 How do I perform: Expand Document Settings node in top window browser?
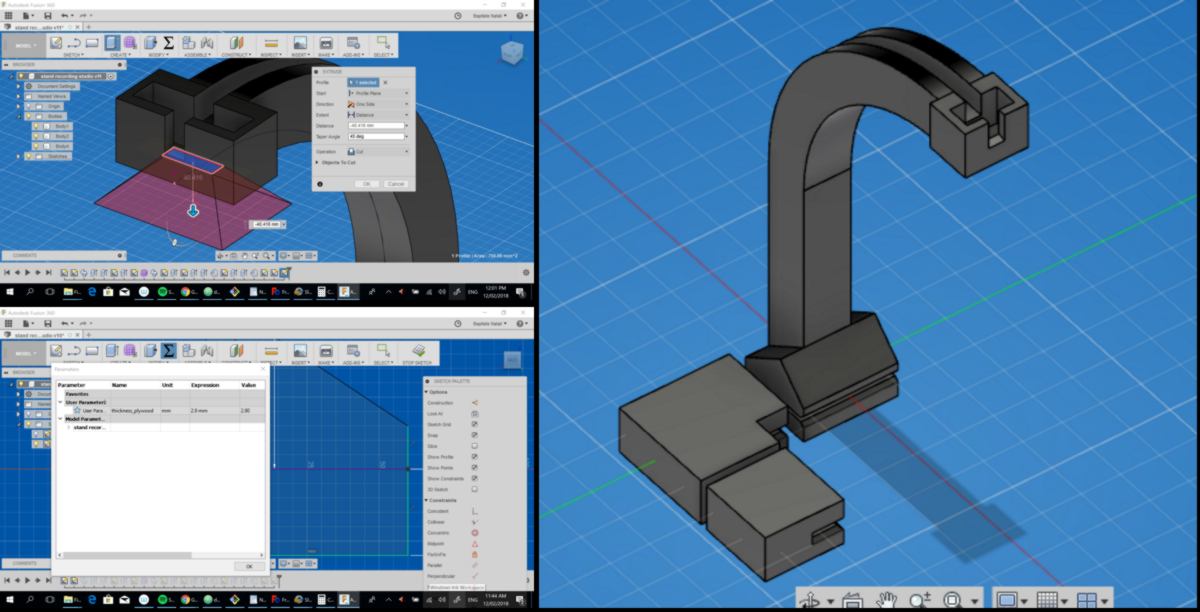coord(20,86)
